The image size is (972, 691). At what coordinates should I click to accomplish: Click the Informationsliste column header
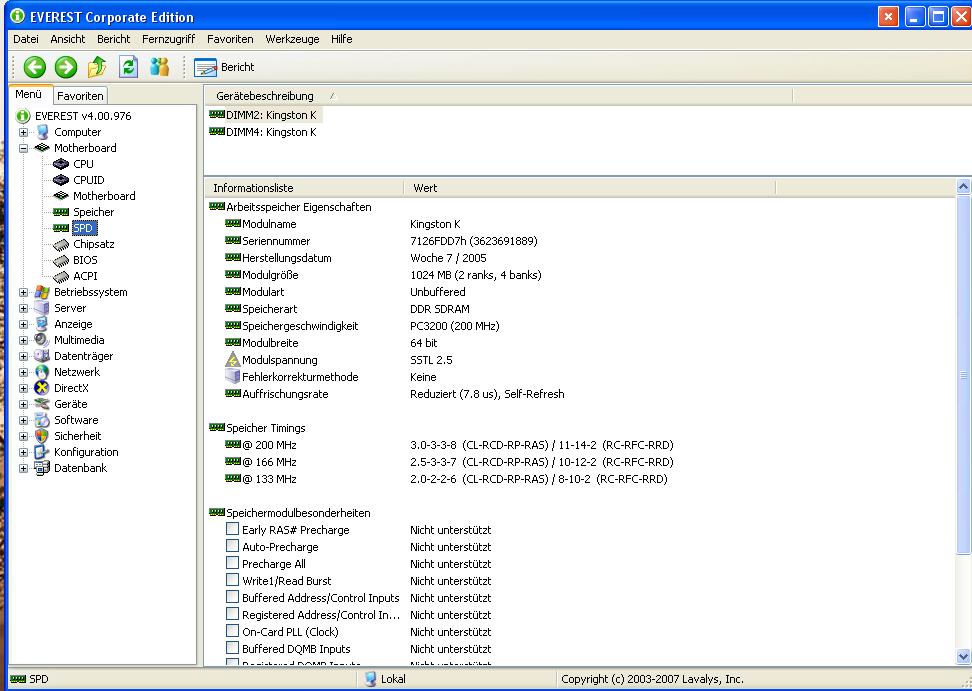tap(304, 188)
